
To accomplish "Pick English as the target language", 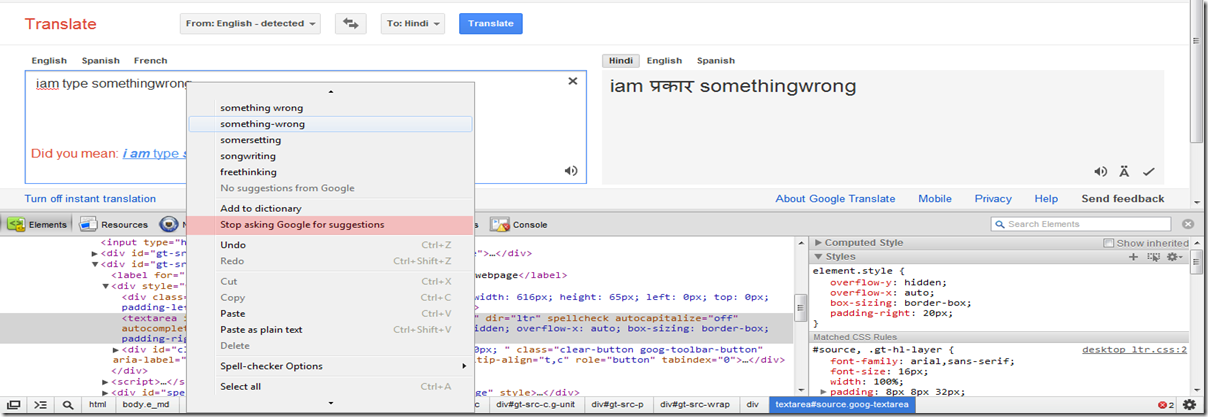I will pos(664,61).
